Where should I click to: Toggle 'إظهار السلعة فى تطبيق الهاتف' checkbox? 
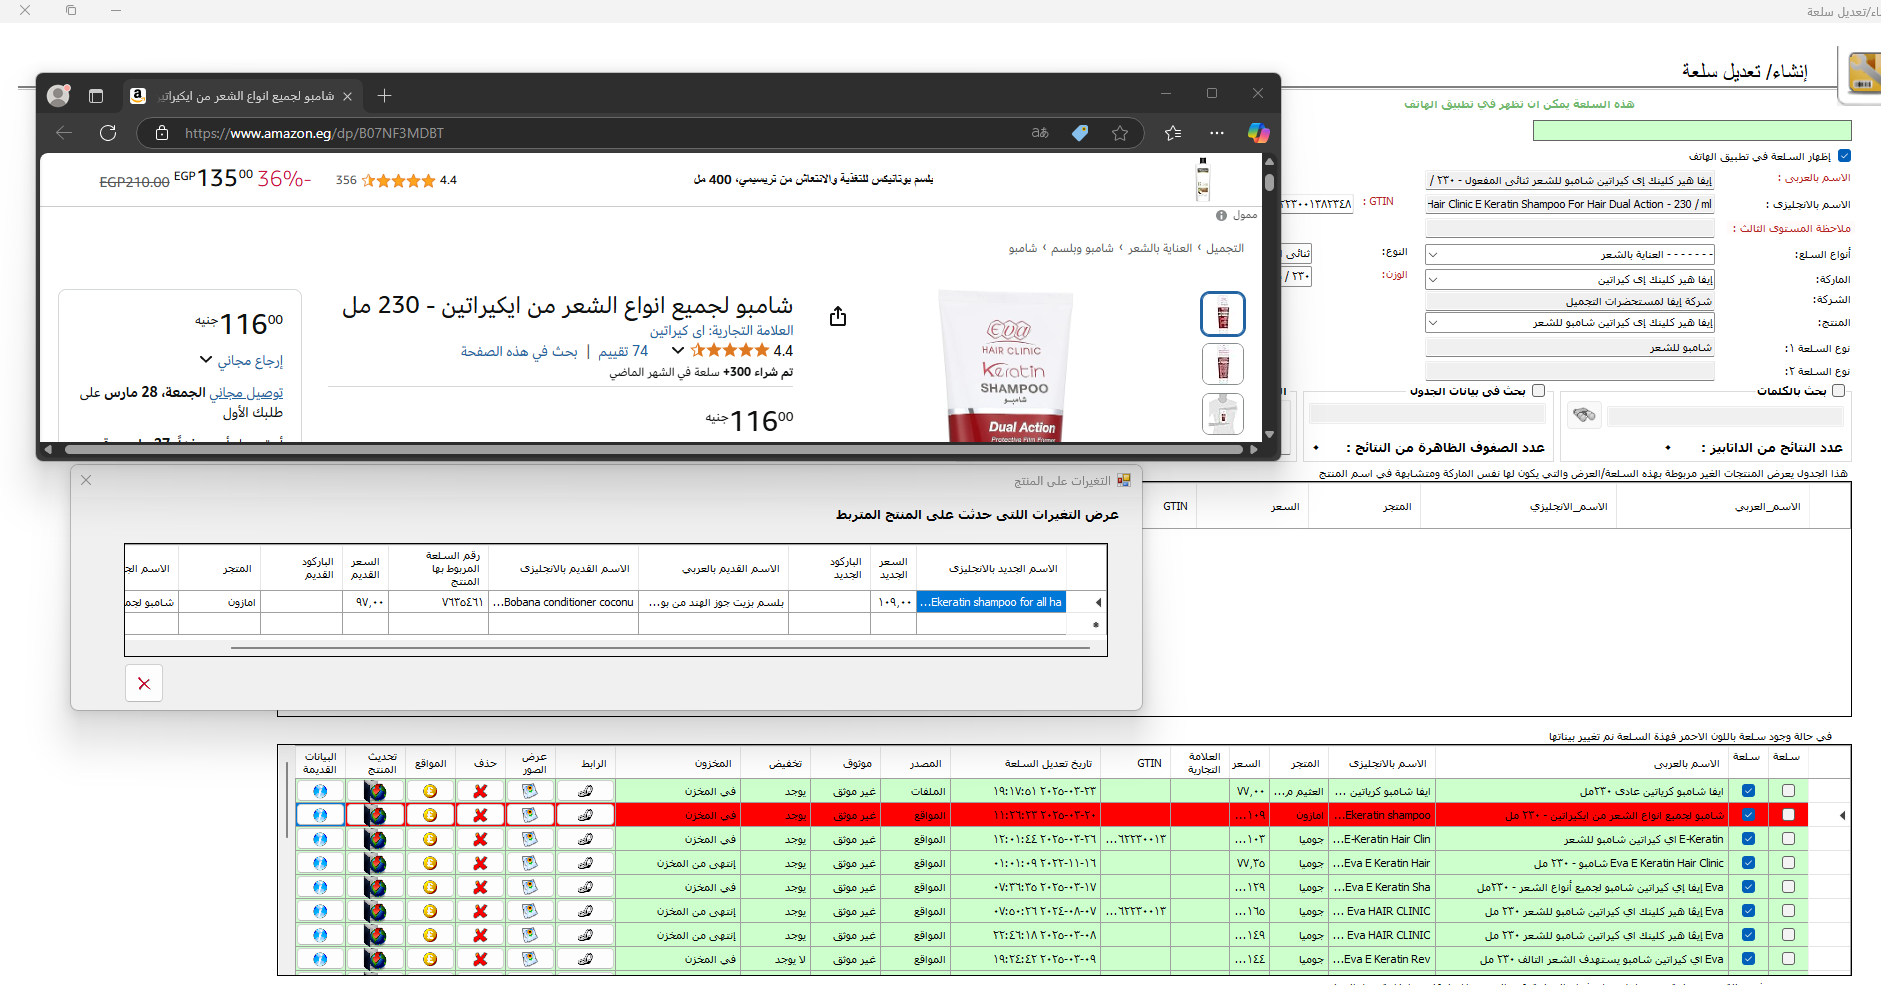[1845, 156]
